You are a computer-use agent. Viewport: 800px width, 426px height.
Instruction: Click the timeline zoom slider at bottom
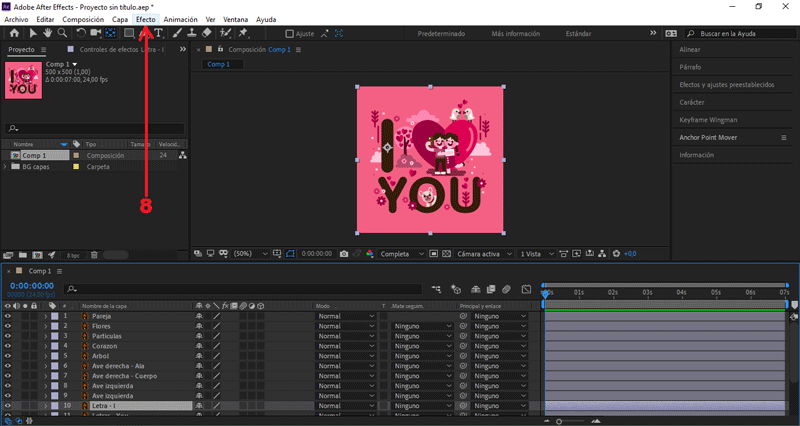click(x=560, y=421)
